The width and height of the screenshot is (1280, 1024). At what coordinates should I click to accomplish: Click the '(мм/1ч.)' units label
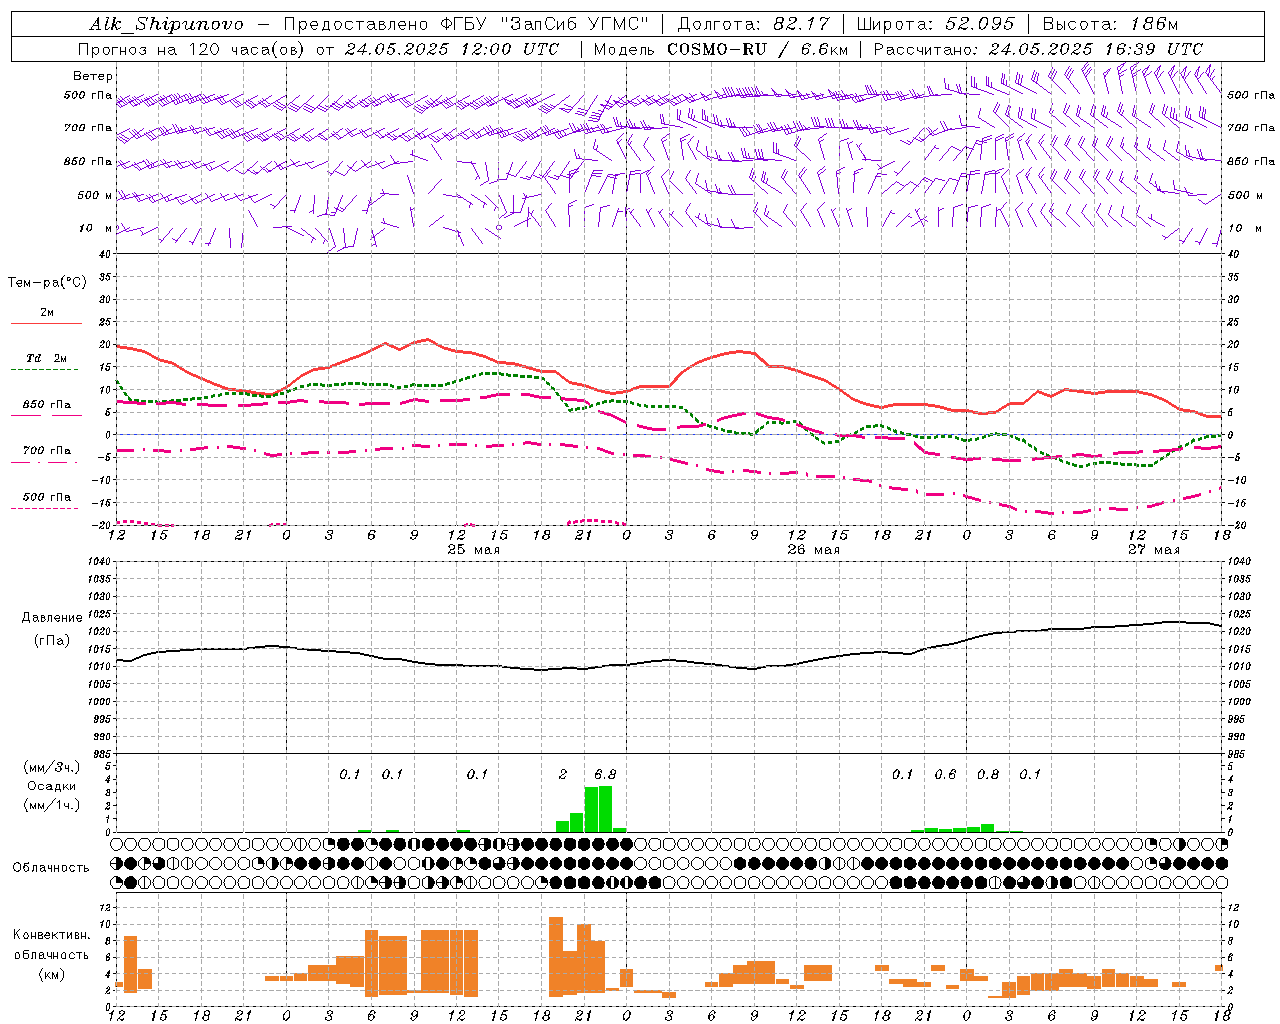pyautogui.click(x=52, y=805)
